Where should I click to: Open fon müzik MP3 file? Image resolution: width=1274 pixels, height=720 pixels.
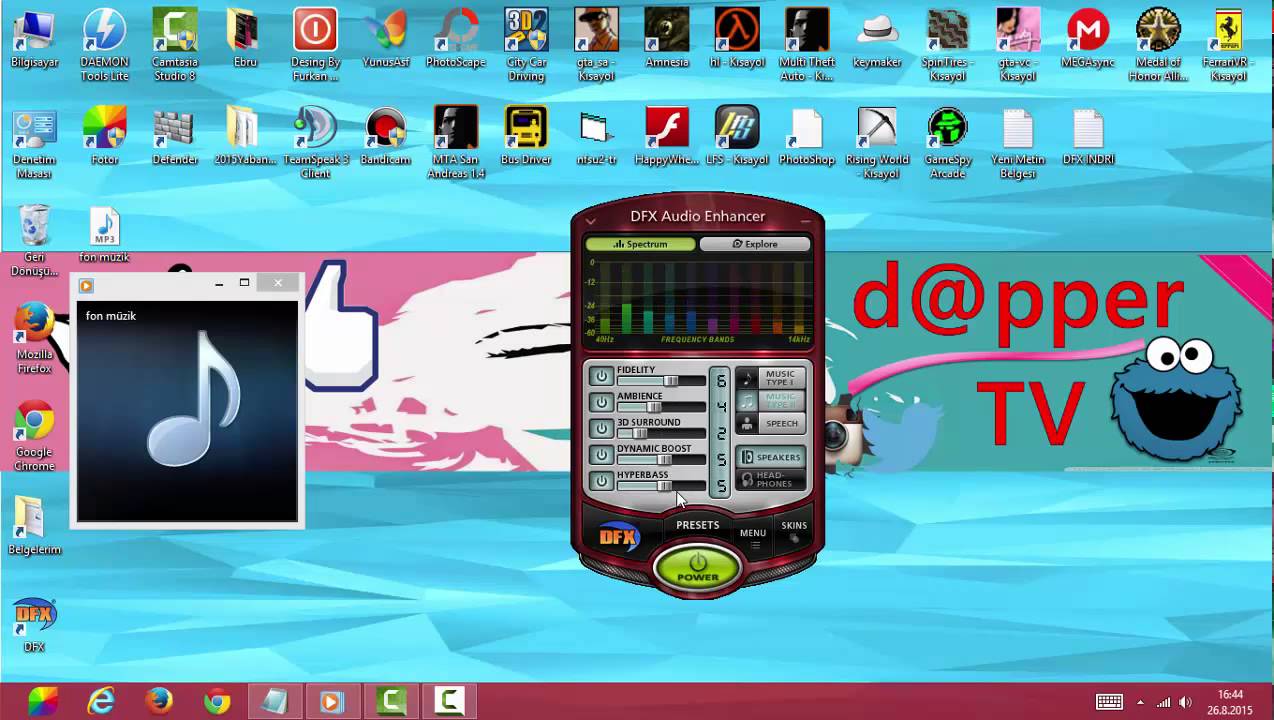(x=105, y=235)
